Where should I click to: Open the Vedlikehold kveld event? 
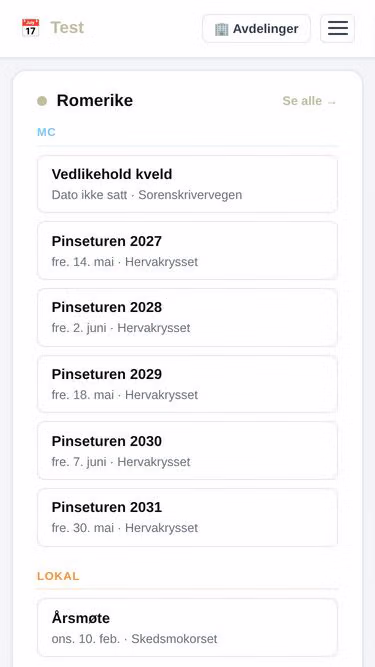coord(188,184)
